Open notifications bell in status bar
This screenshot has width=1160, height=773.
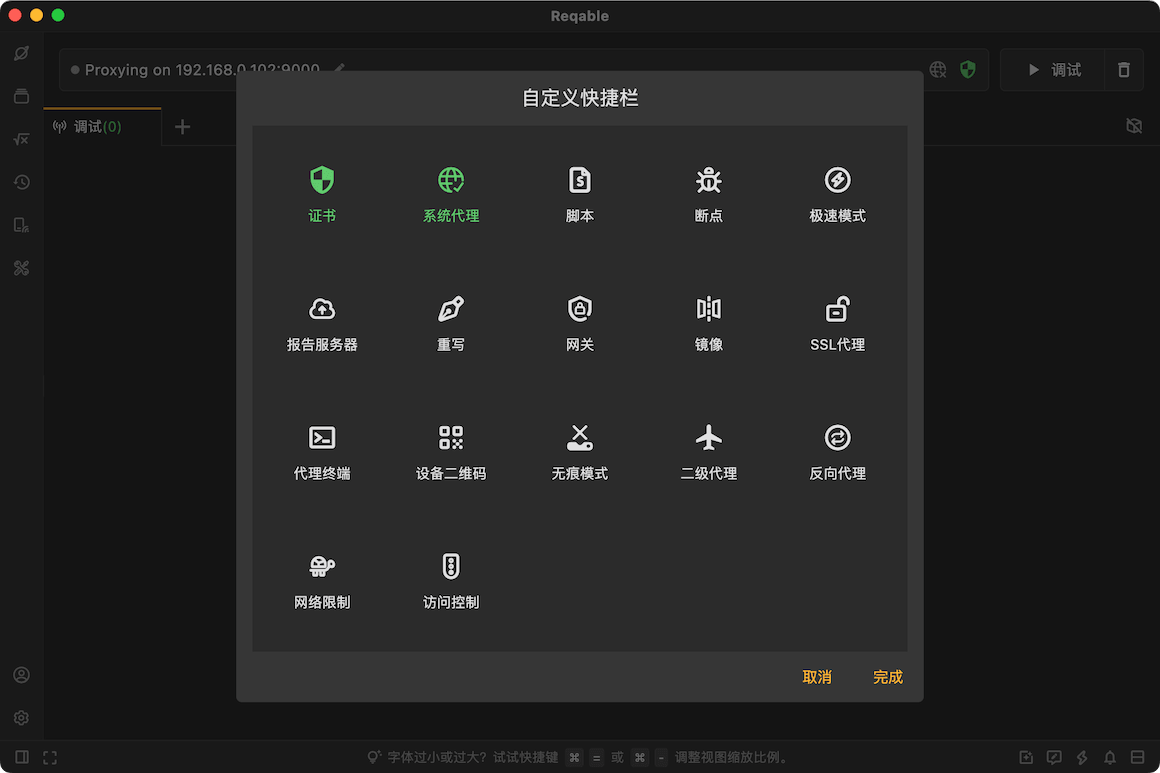(x=1110, y=757)
